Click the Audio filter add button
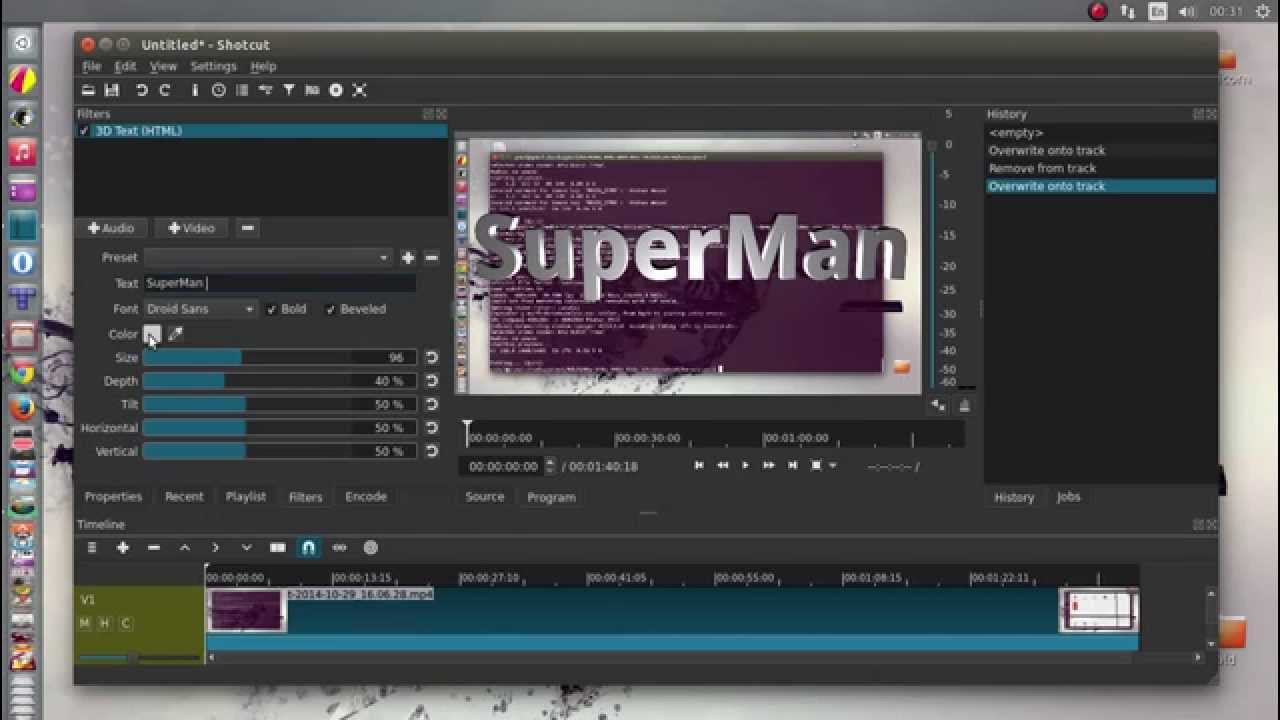The image size is (1280, 720). coord(111,228)
